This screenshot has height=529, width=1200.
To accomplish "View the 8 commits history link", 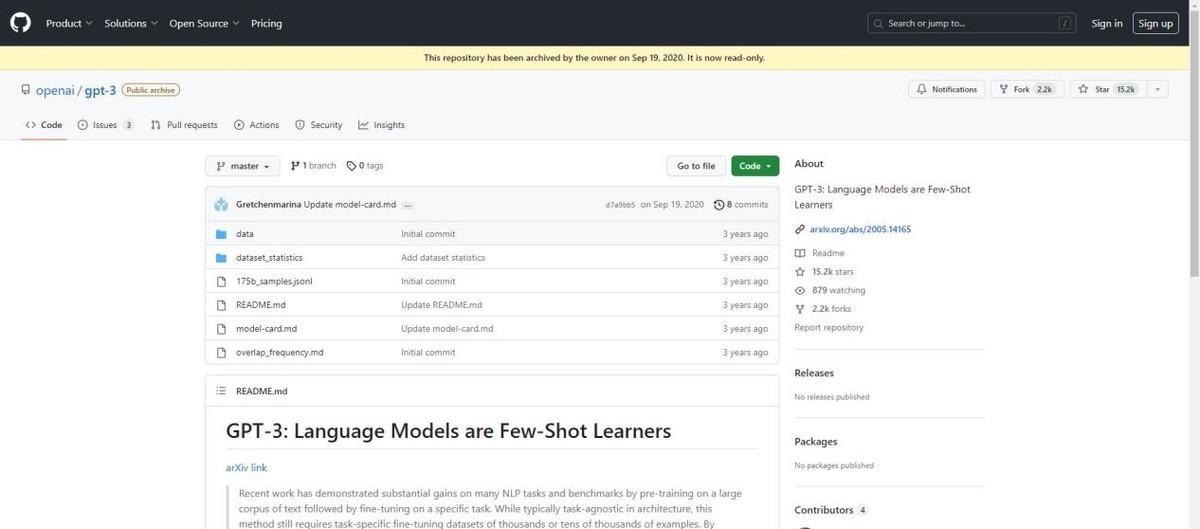I will pos(741,205).
